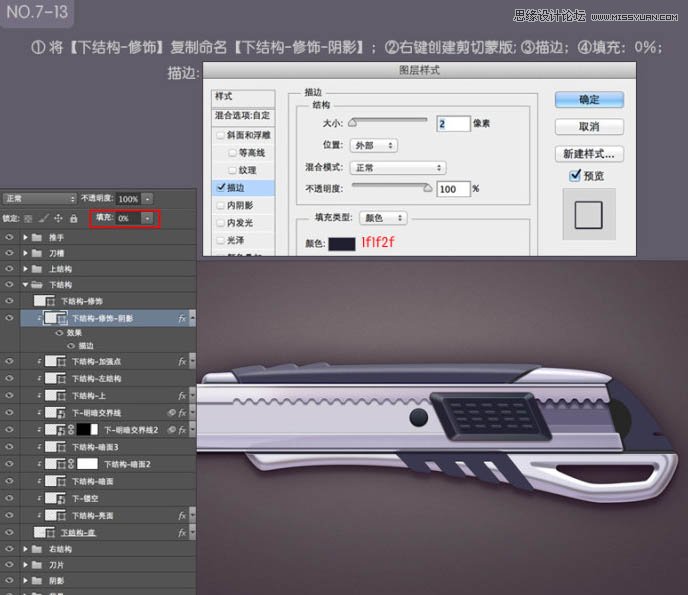Click the folder icon of 右结构 group
This screenshot has width=688, height=595.
click(x=37, y=549)
